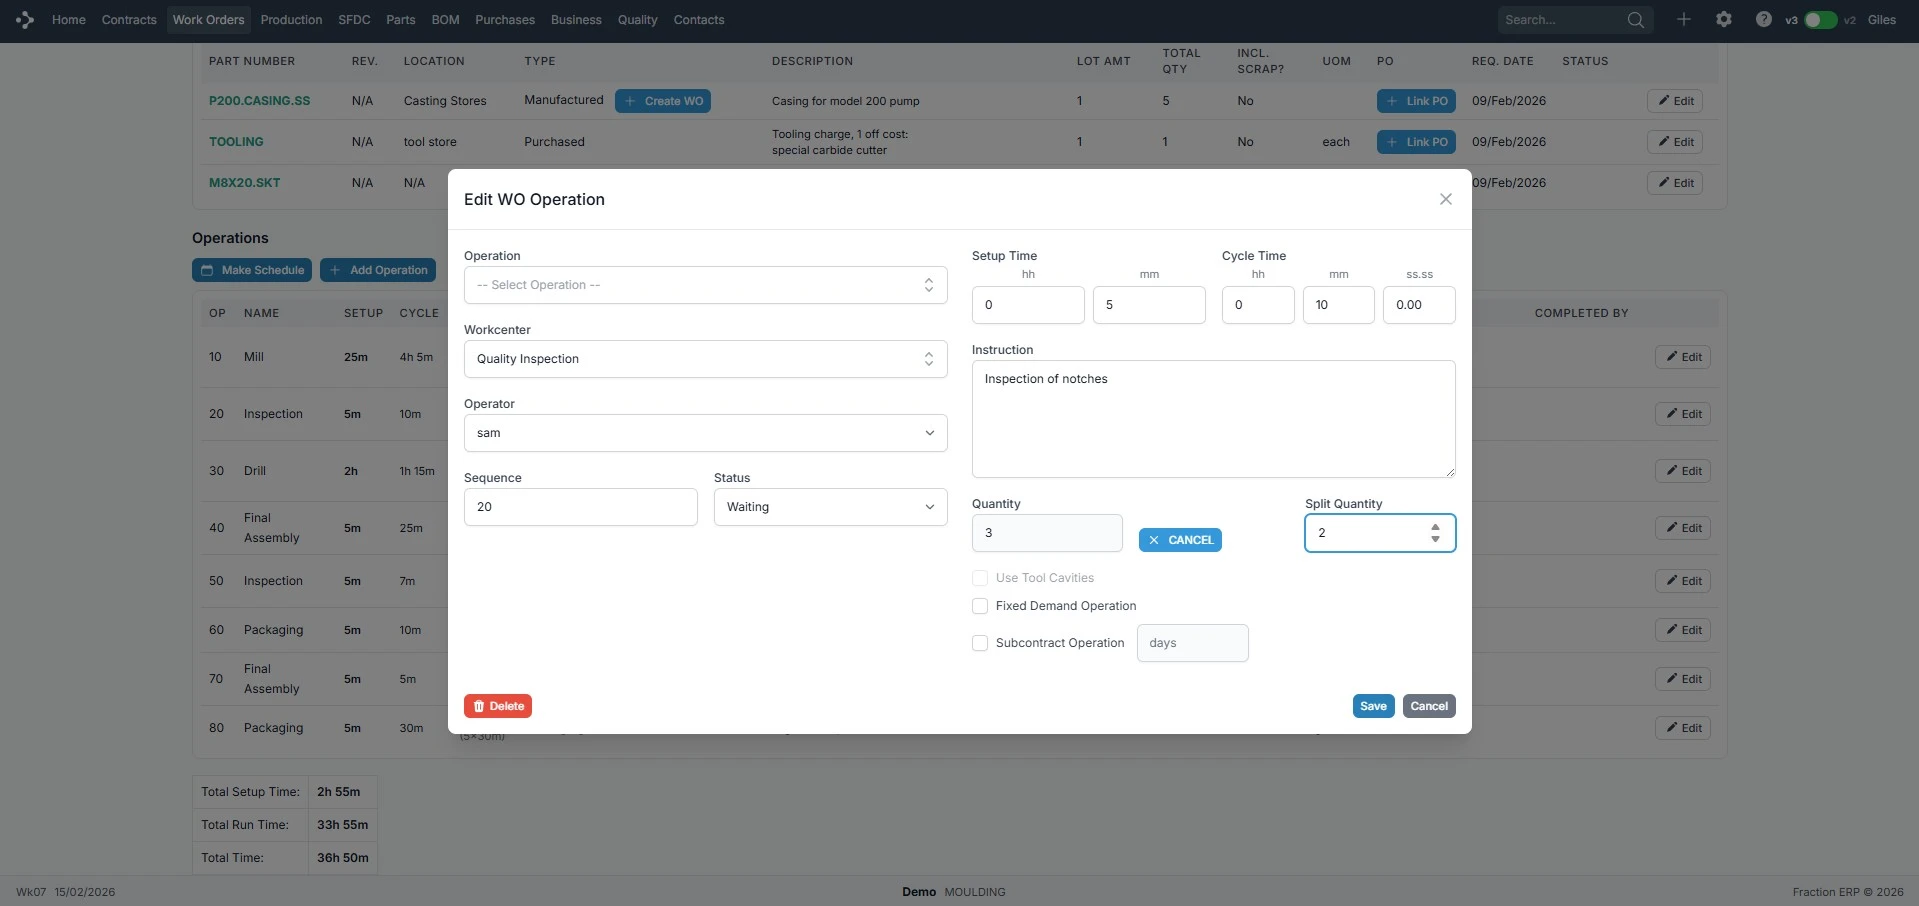Go to the Purchases menu
Image resolution: width=1919 pixels, height=906 pixels.
[504, 20]
